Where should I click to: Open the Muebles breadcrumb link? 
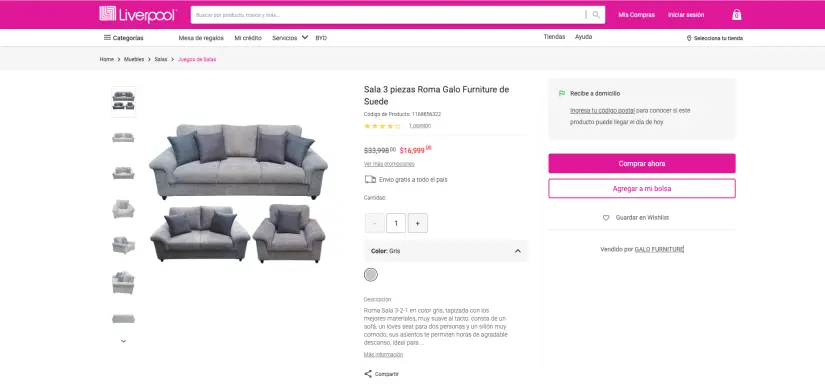(134, 59)
